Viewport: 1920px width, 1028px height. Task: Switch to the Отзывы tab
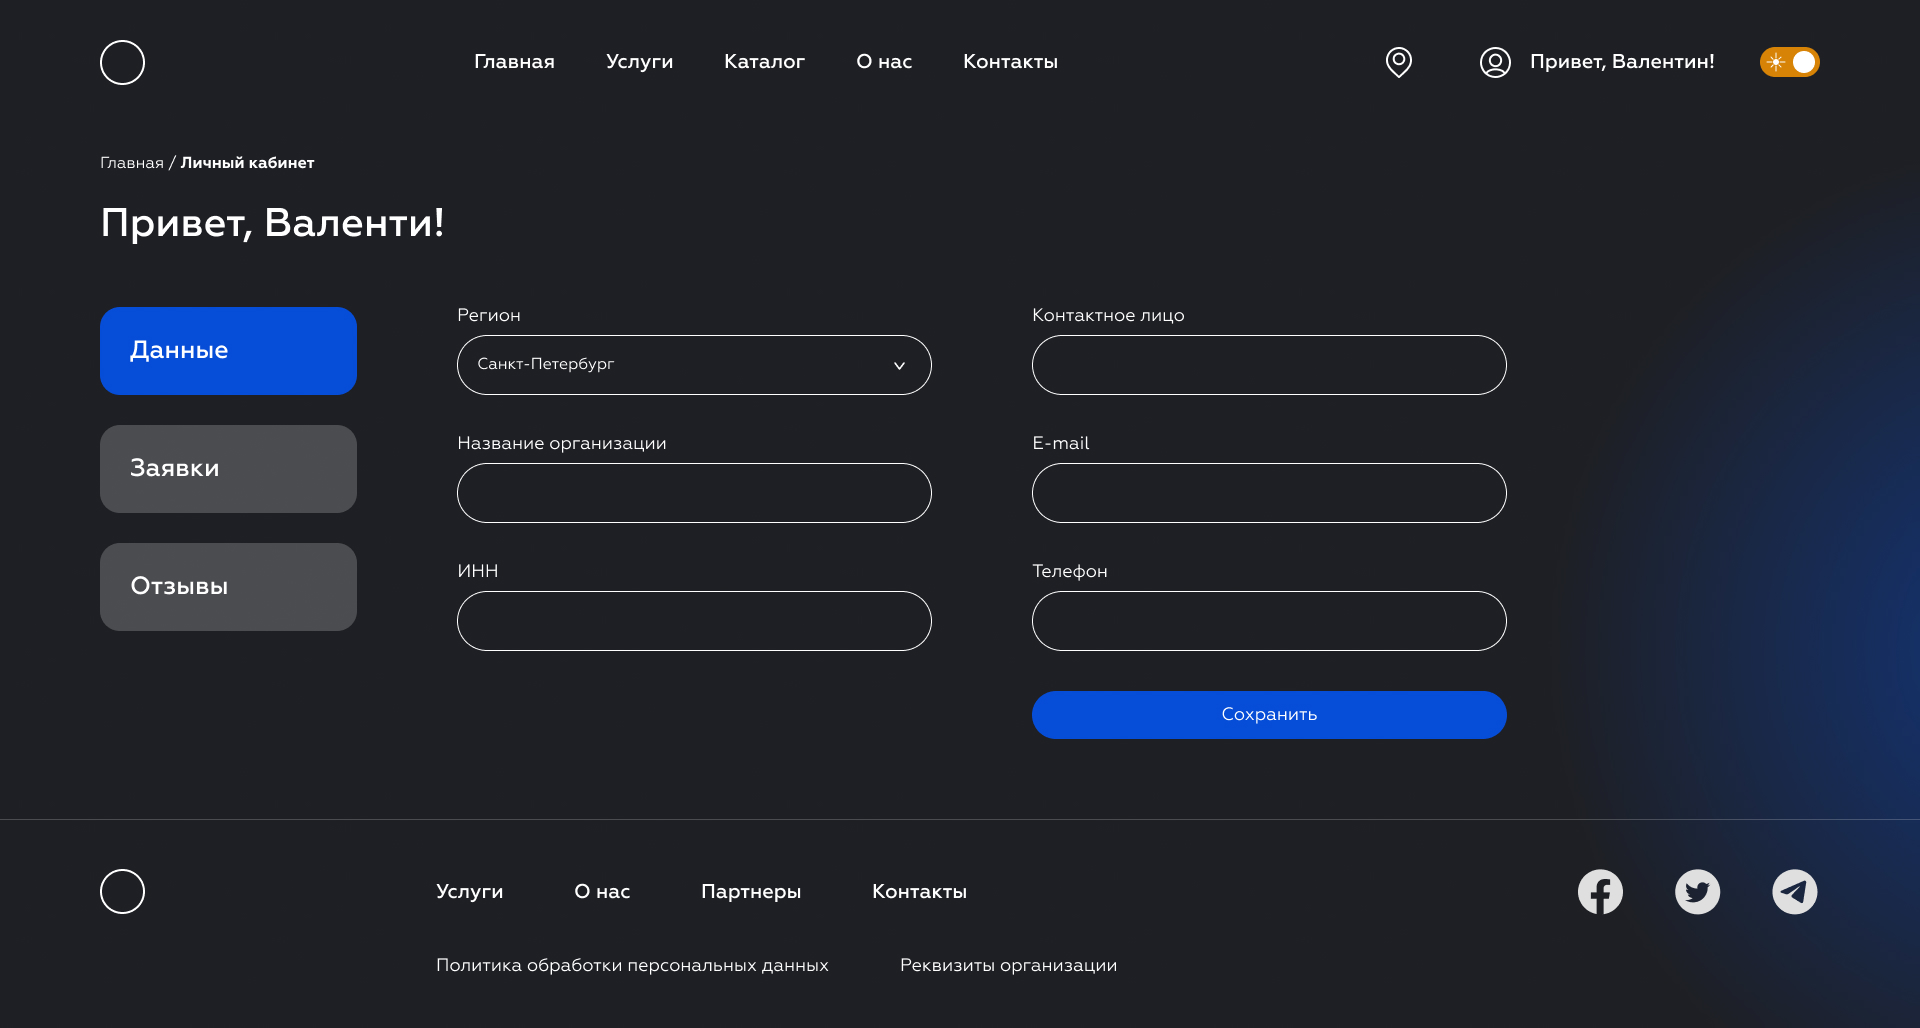pyautogui.click(x=228, y=587)
